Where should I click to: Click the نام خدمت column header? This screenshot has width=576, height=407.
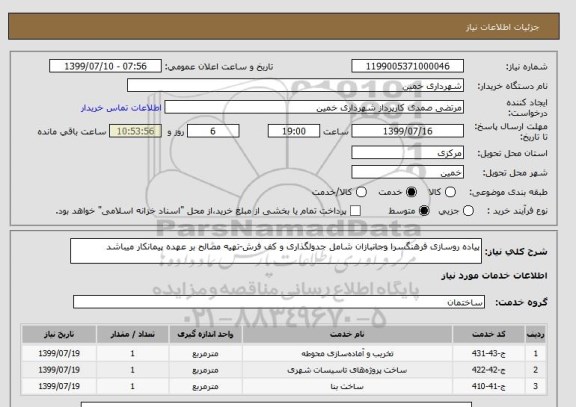coord(347,334)
